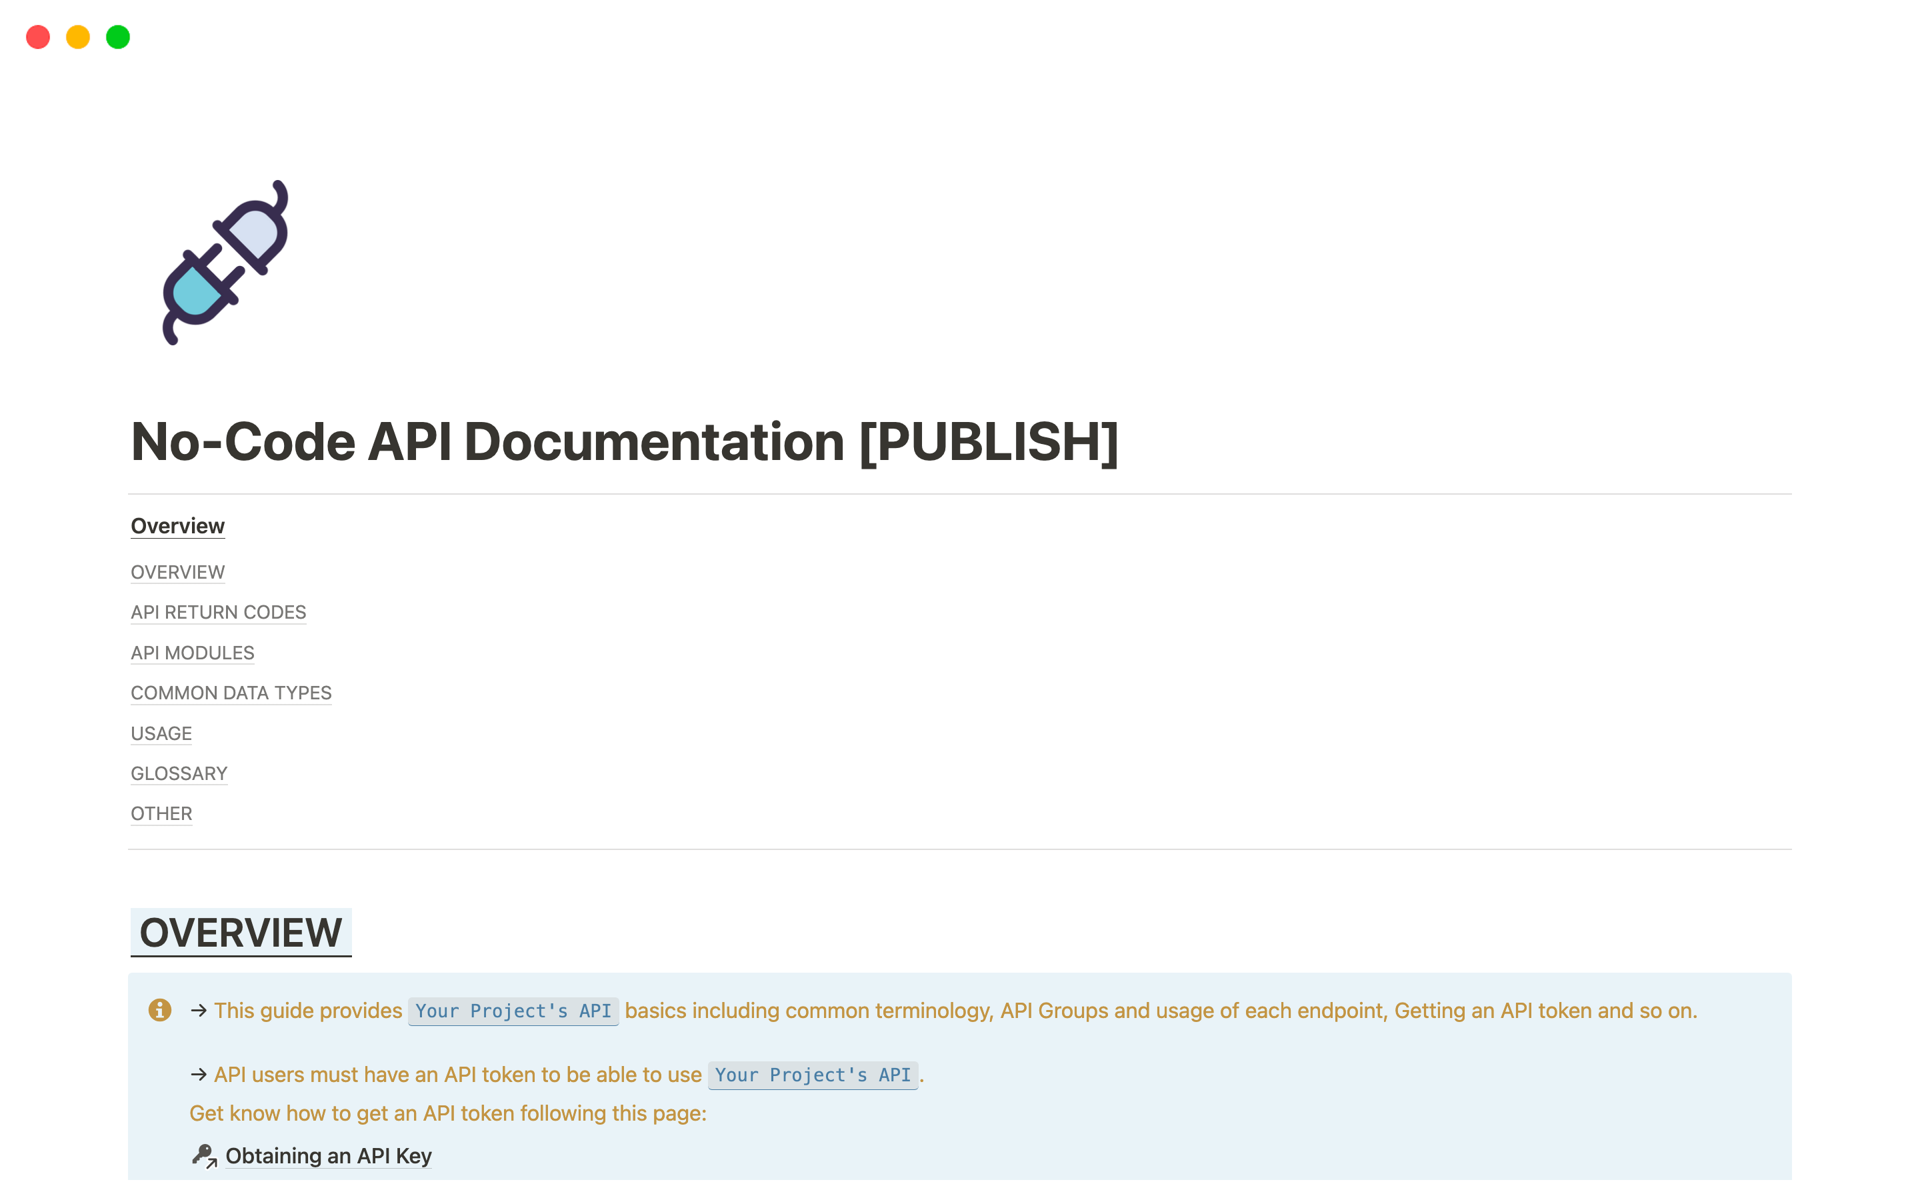Viewport: 1920px width, 1200px height.
Task: Open the COMMON DATA TYPES link
Action: click(x=231, y=693)
